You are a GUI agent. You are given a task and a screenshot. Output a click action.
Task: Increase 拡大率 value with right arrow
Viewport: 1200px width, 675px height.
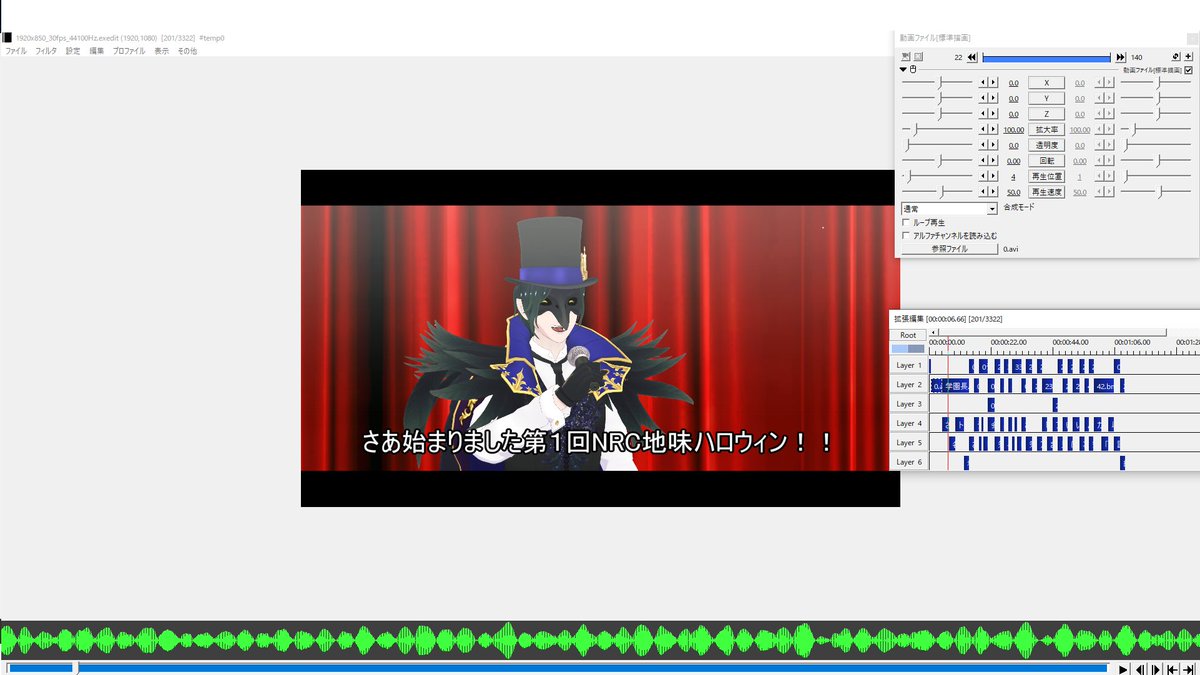(993, 130)
